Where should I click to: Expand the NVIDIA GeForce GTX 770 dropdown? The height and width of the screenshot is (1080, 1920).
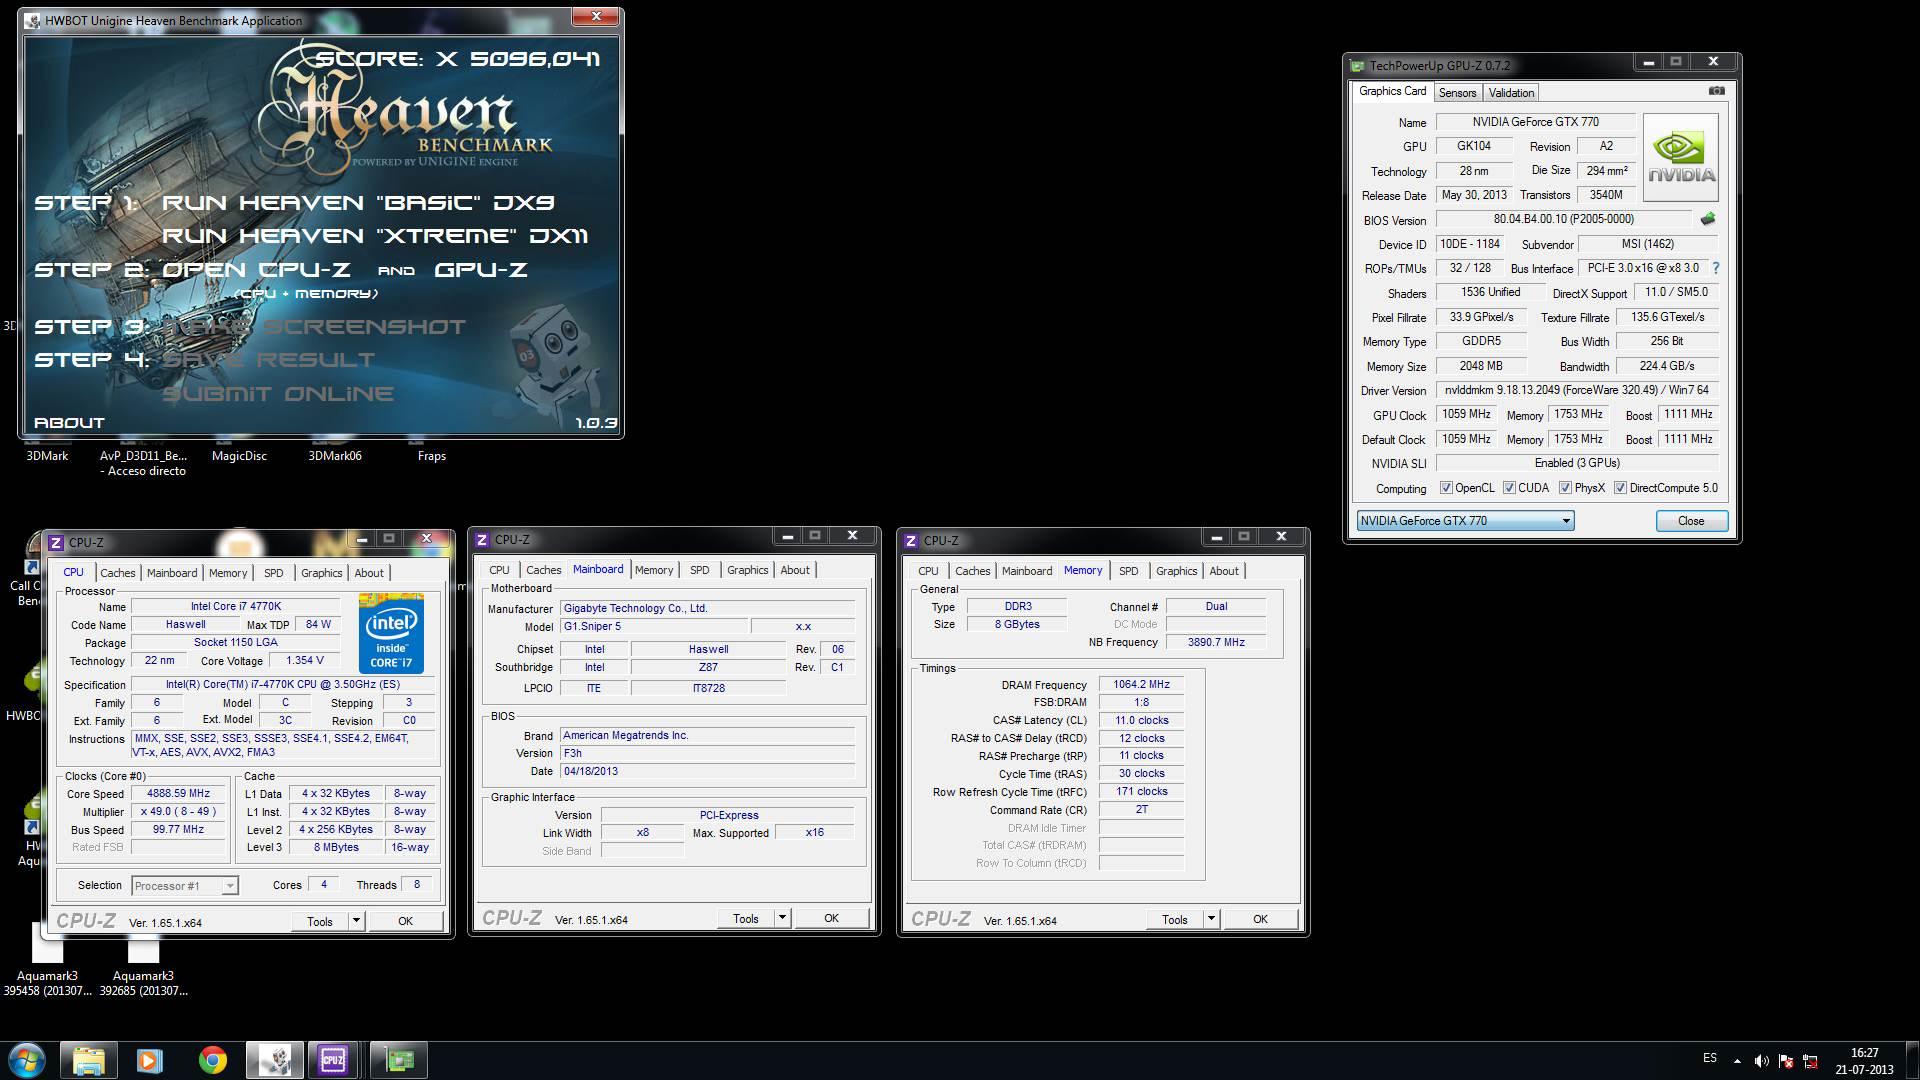(1566, 521)
